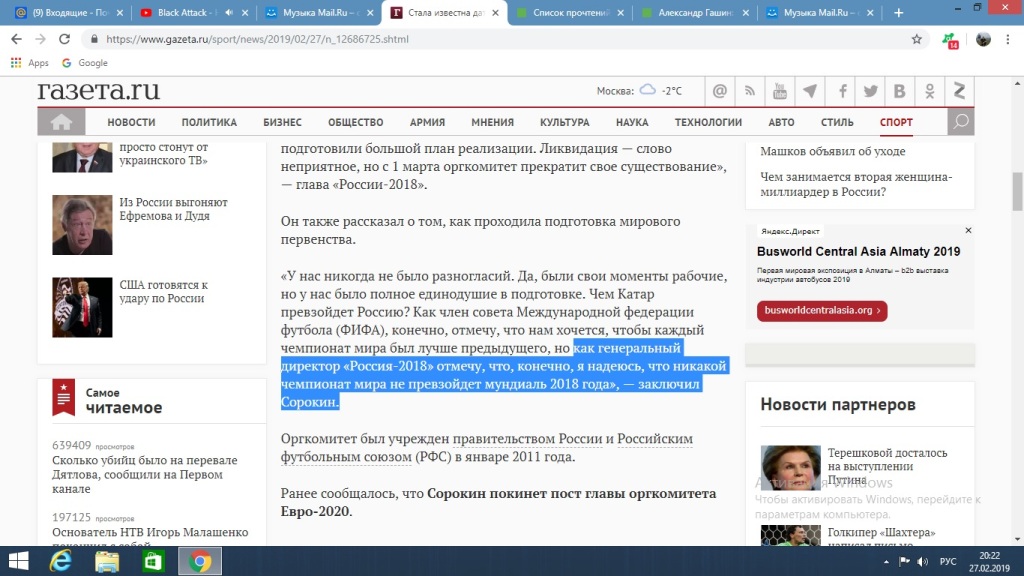Open 'Машков объявил об уходе' article

click(x=833, y=151)
